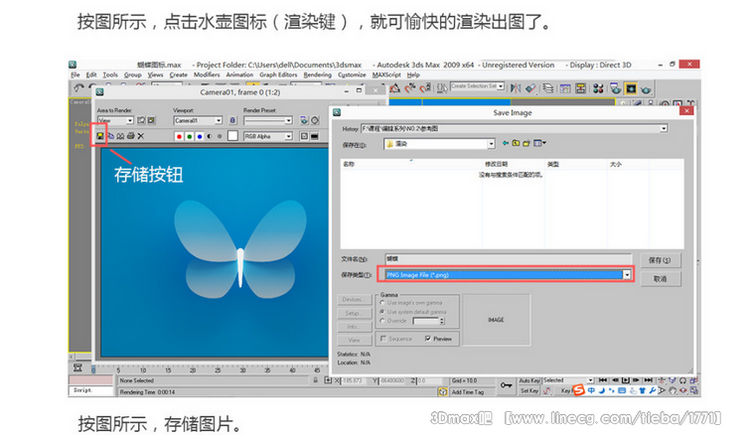Click the 取消 (Cancel) button
This screenshot has width=750, height=435.
(x=660, y=279)
